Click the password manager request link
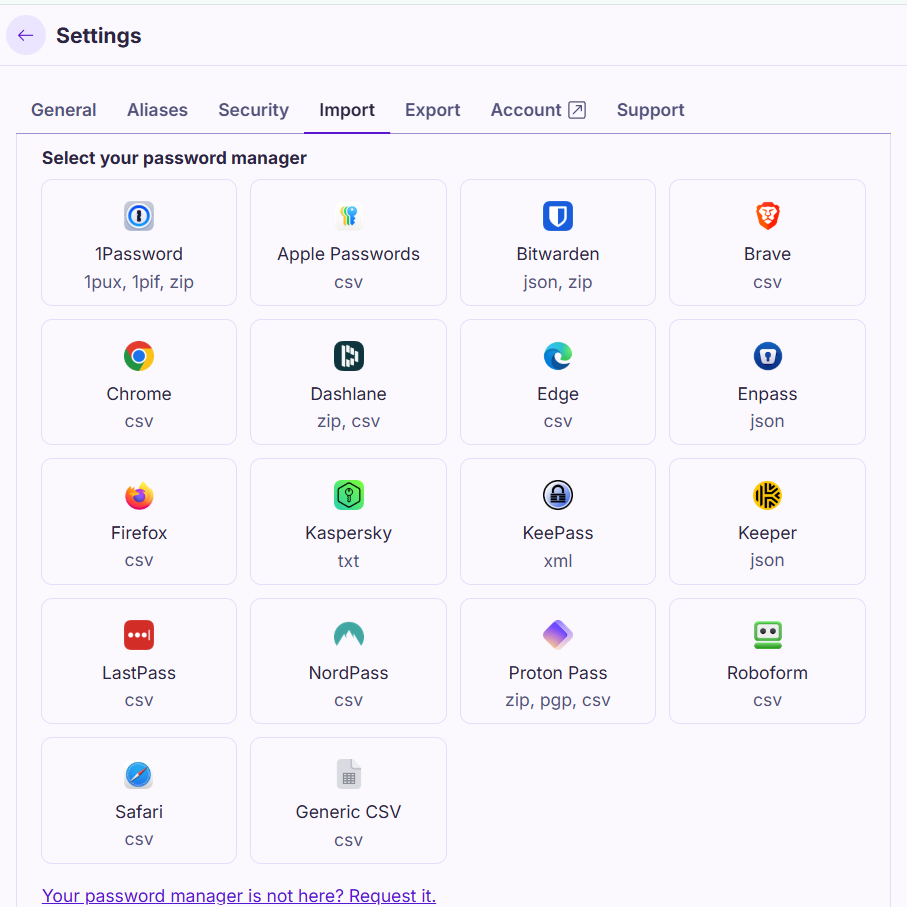The height and width of the screenshot is (907, 907). point(239,895)
